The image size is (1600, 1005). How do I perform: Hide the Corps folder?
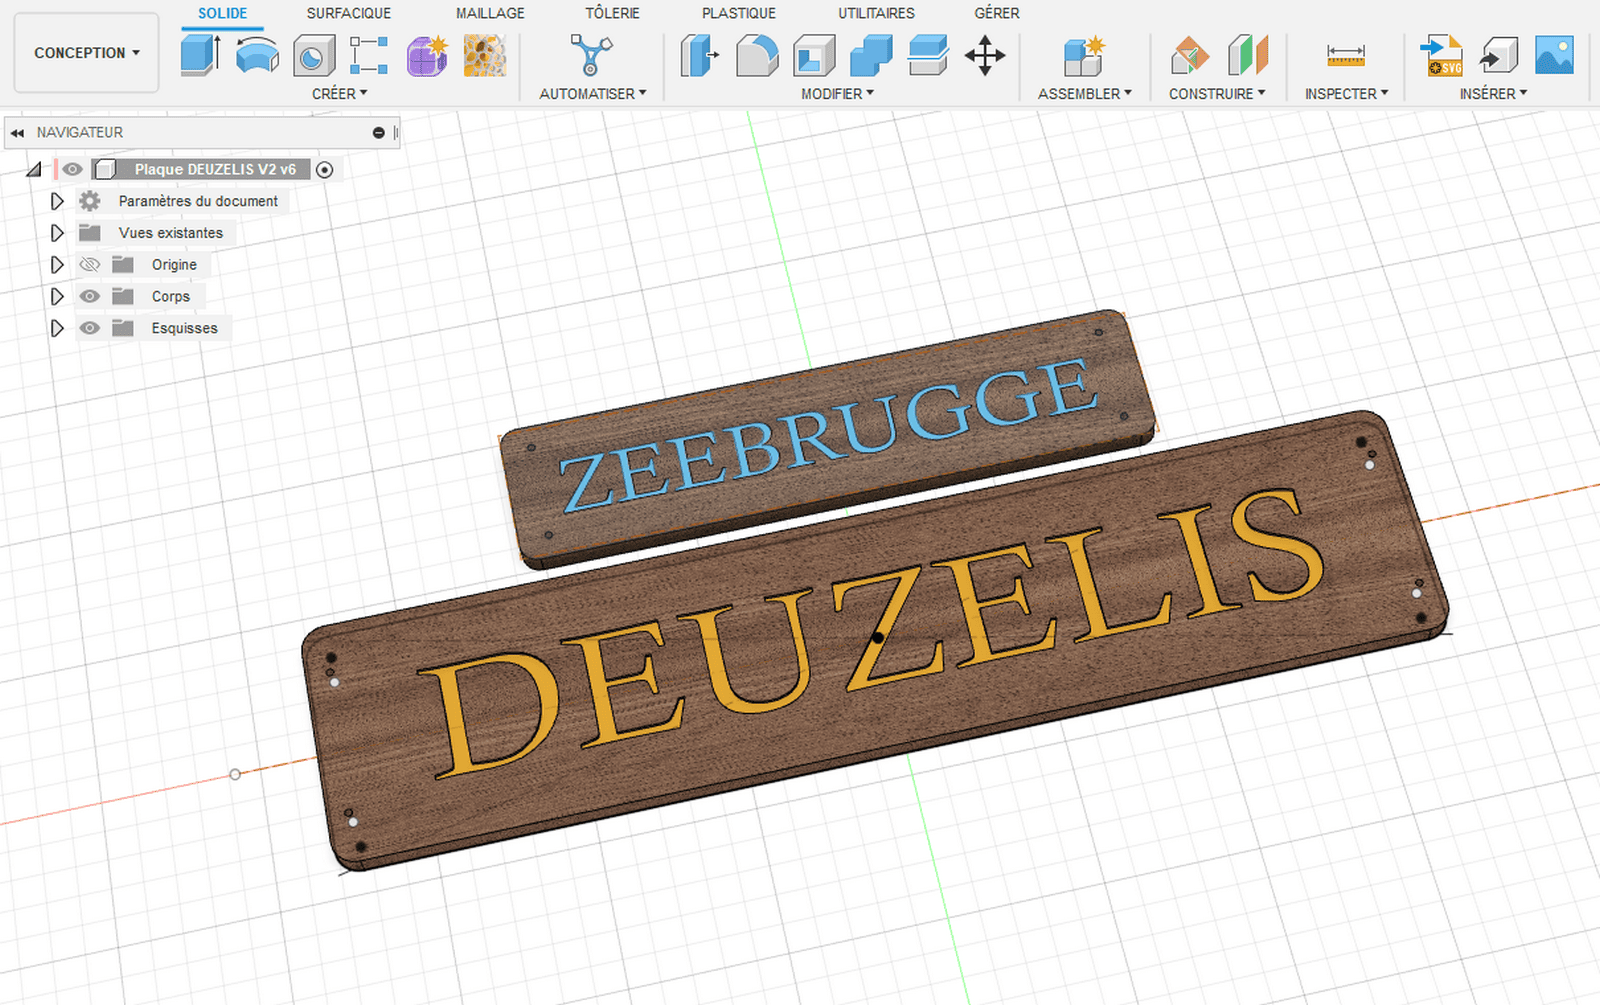pos(90,296)
